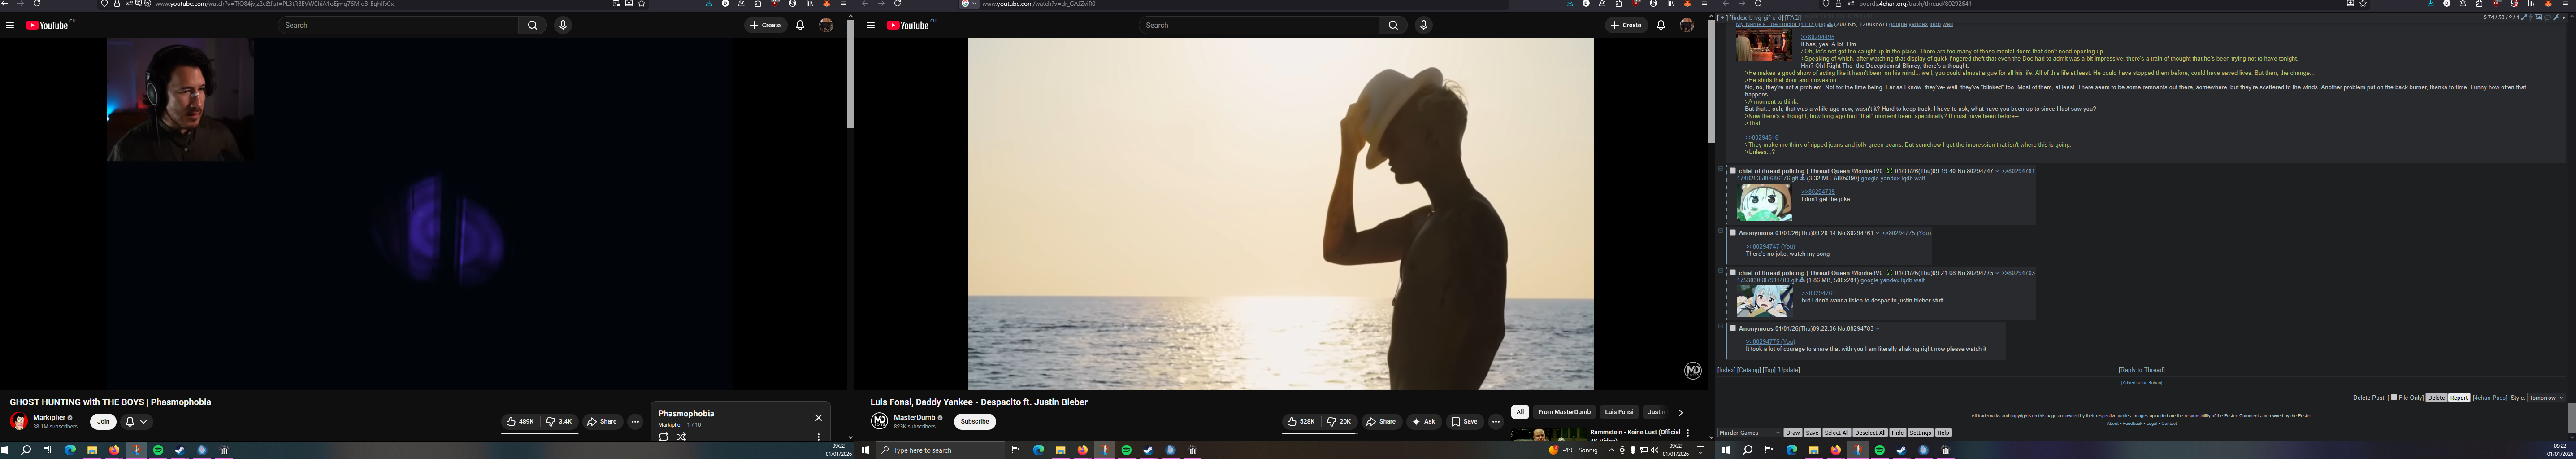Open Spotify from the middle monitor taskbar

1127,450
